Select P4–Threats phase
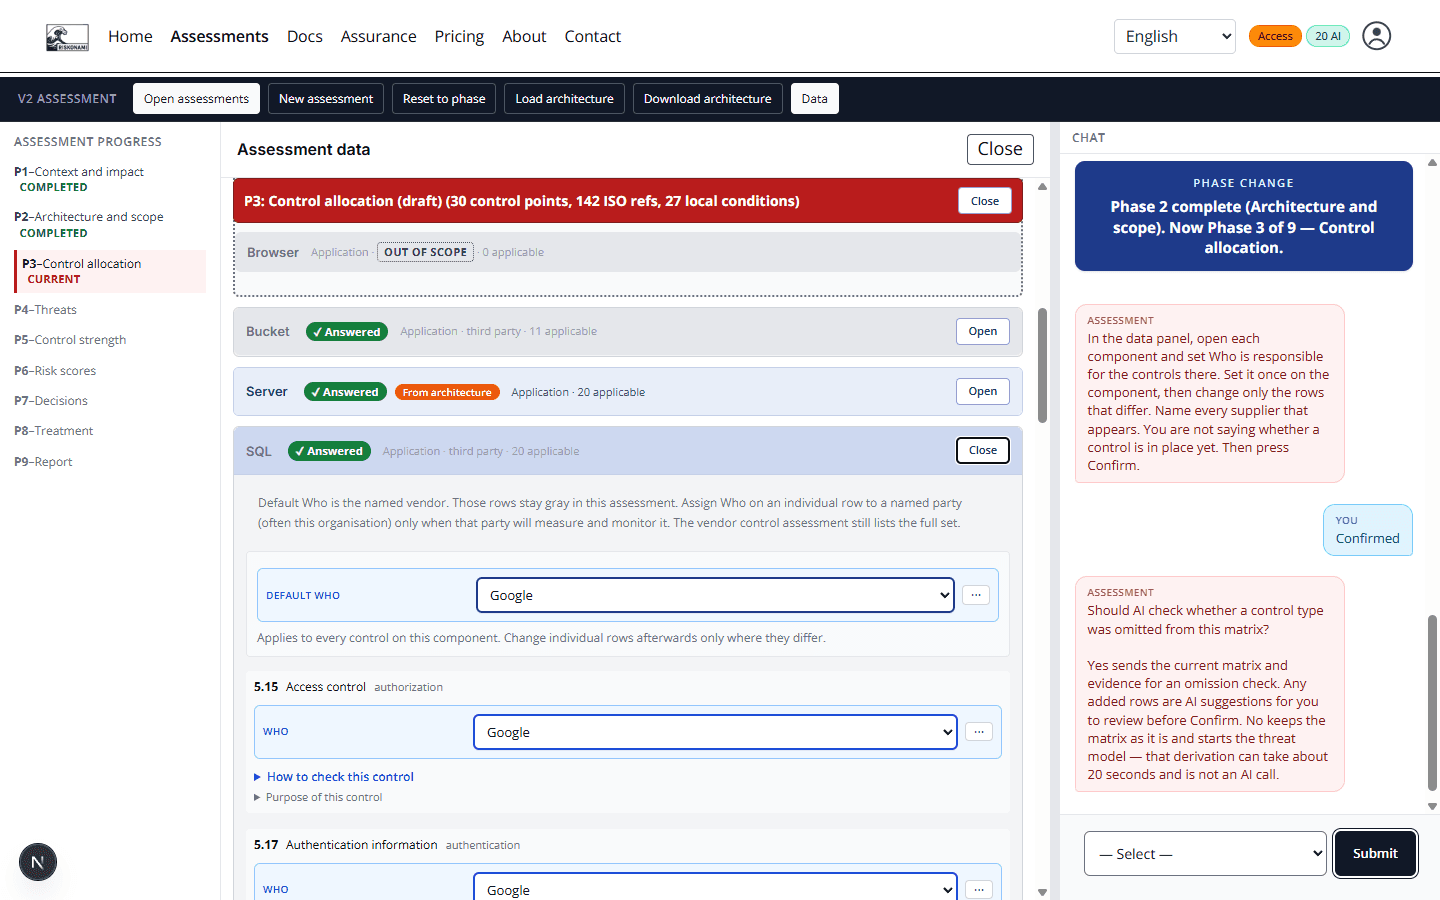This screenshot has height=900, width=1440. (45, 310)
